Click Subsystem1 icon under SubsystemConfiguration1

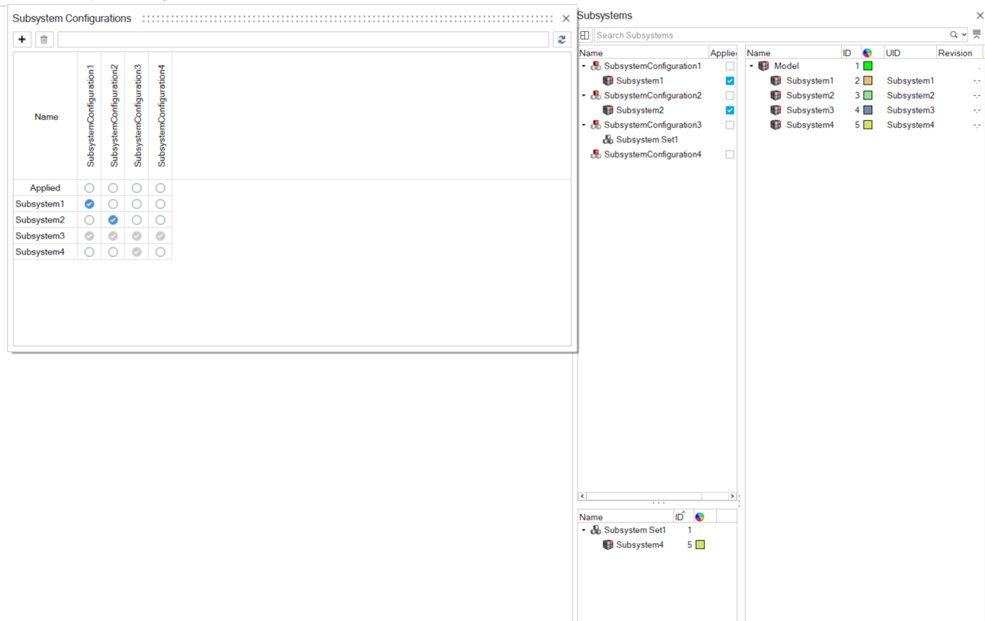click(607, 80)
